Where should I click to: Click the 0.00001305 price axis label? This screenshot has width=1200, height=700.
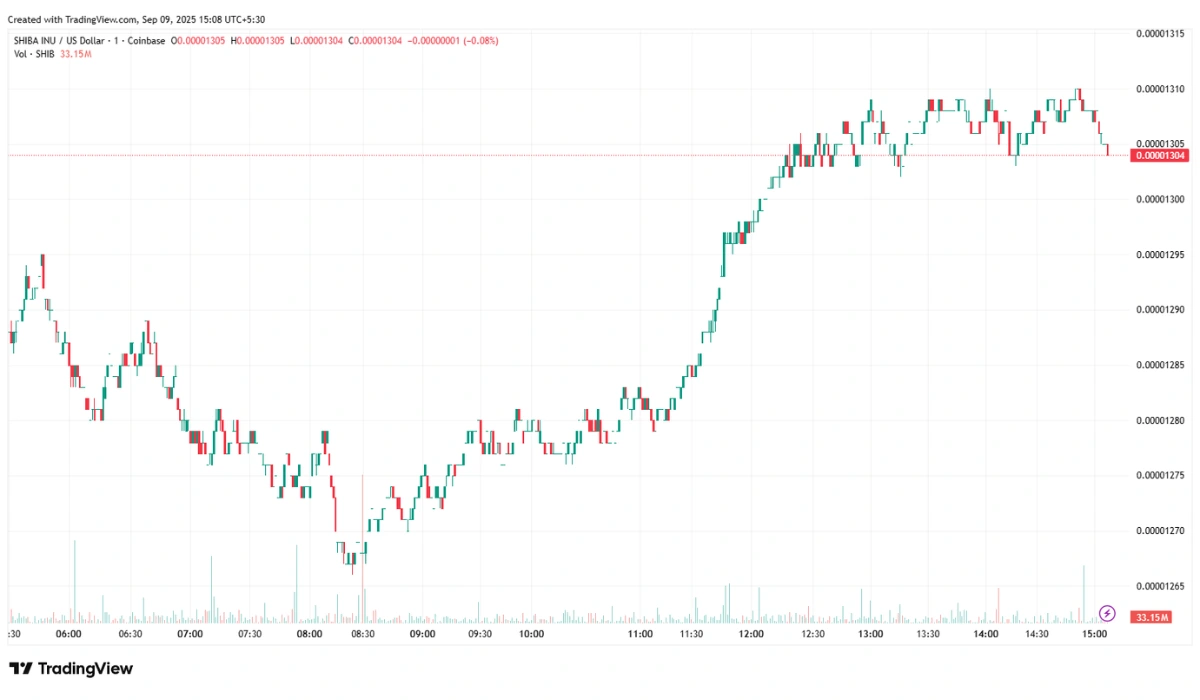(x=1160, y=144)
